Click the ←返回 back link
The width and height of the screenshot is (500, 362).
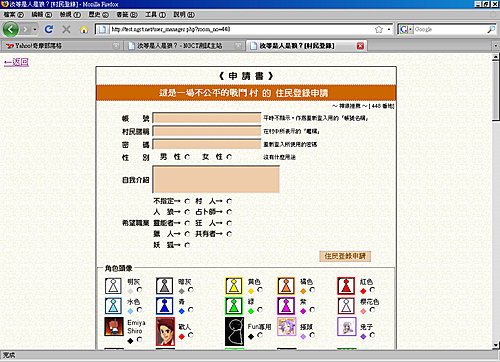(16, 62)
